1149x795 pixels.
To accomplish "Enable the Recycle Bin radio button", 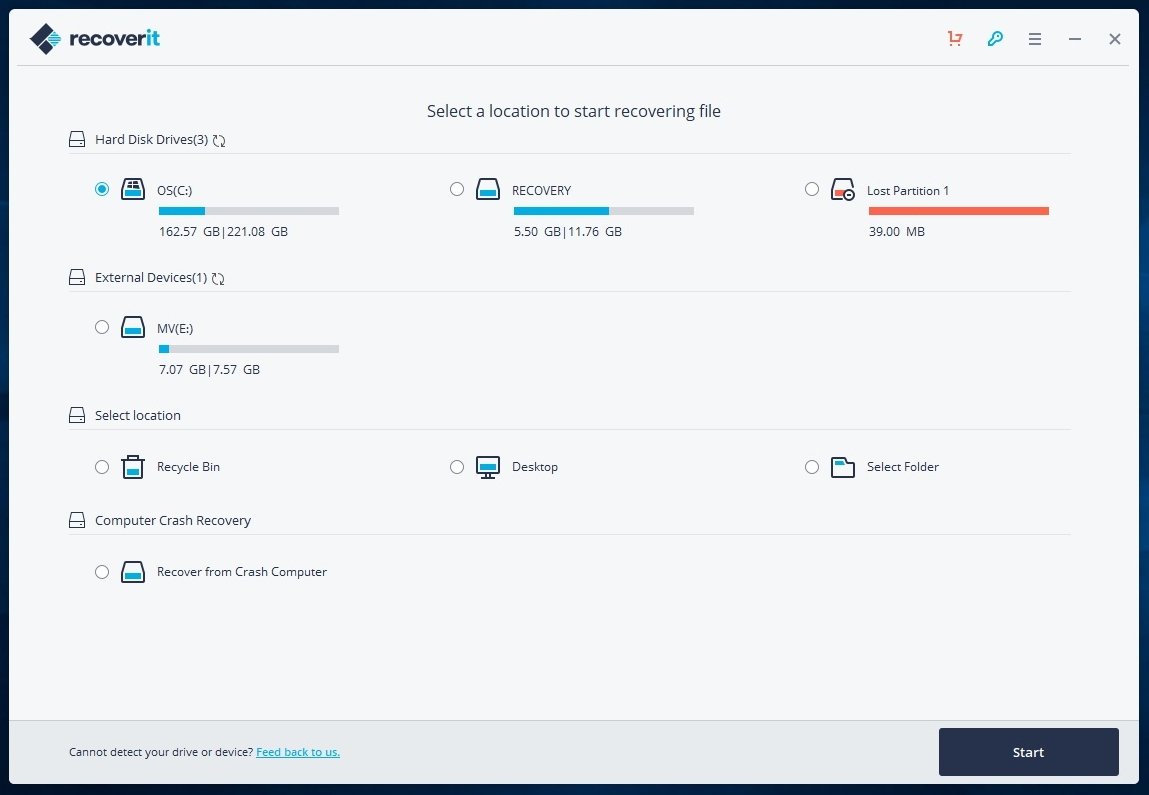I will pyautogui.click(x=102, y=466).
